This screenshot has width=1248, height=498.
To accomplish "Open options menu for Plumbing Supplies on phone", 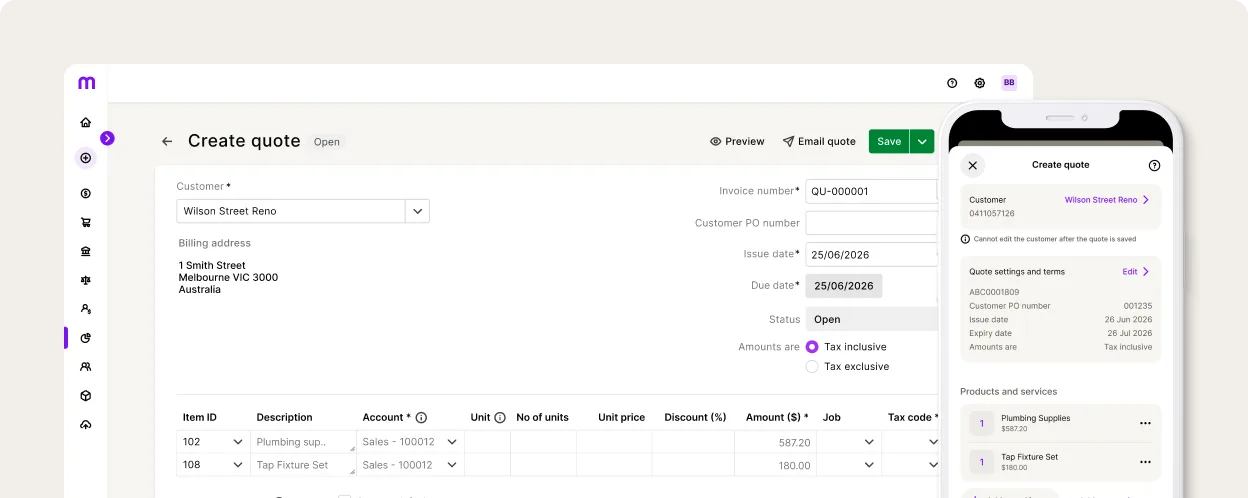I will 1145,423.
